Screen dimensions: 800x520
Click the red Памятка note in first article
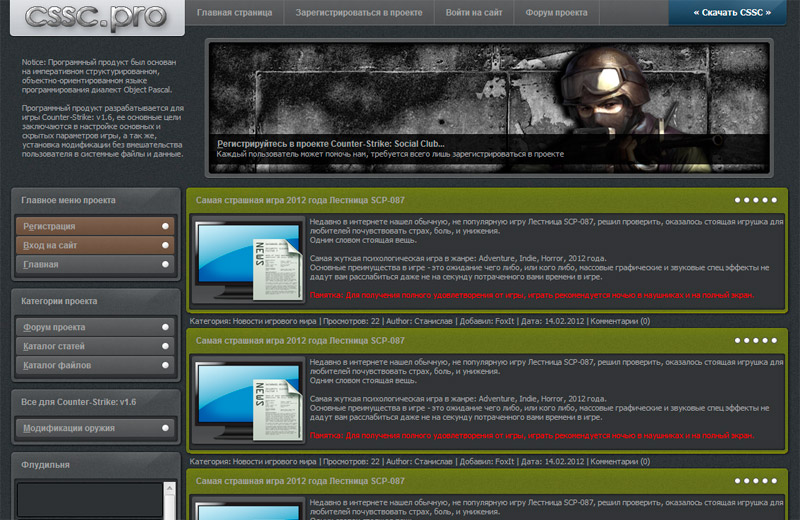tap(532, 295)
